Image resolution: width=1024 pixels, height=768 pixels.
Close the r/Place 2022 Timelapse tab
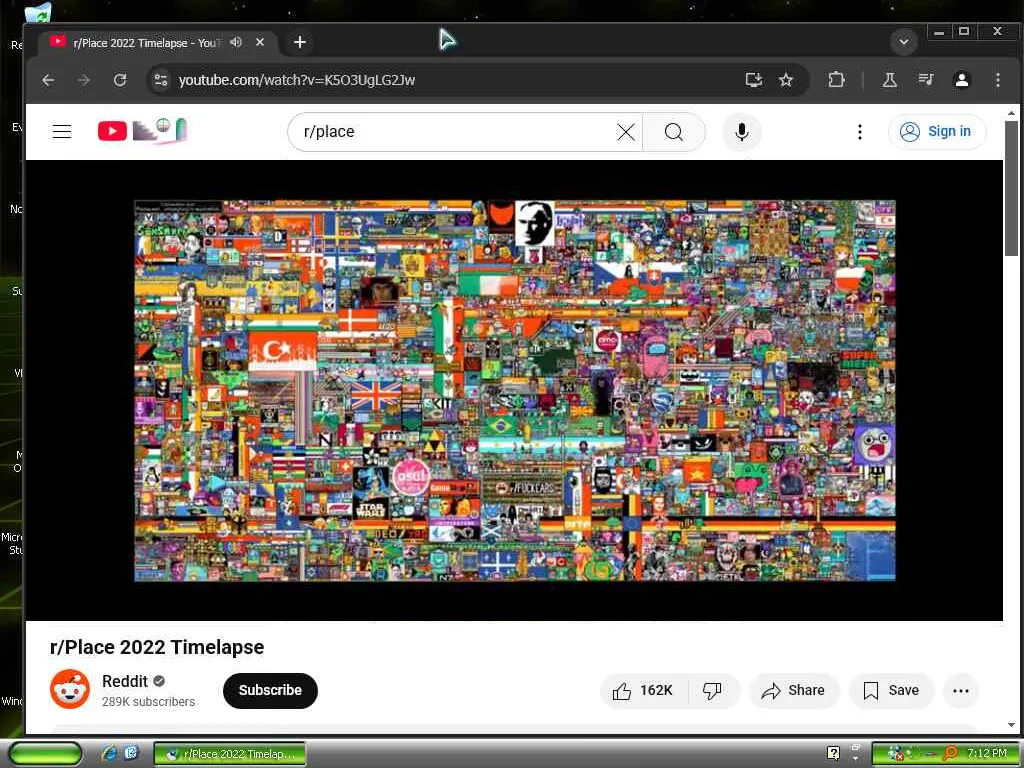260,42
